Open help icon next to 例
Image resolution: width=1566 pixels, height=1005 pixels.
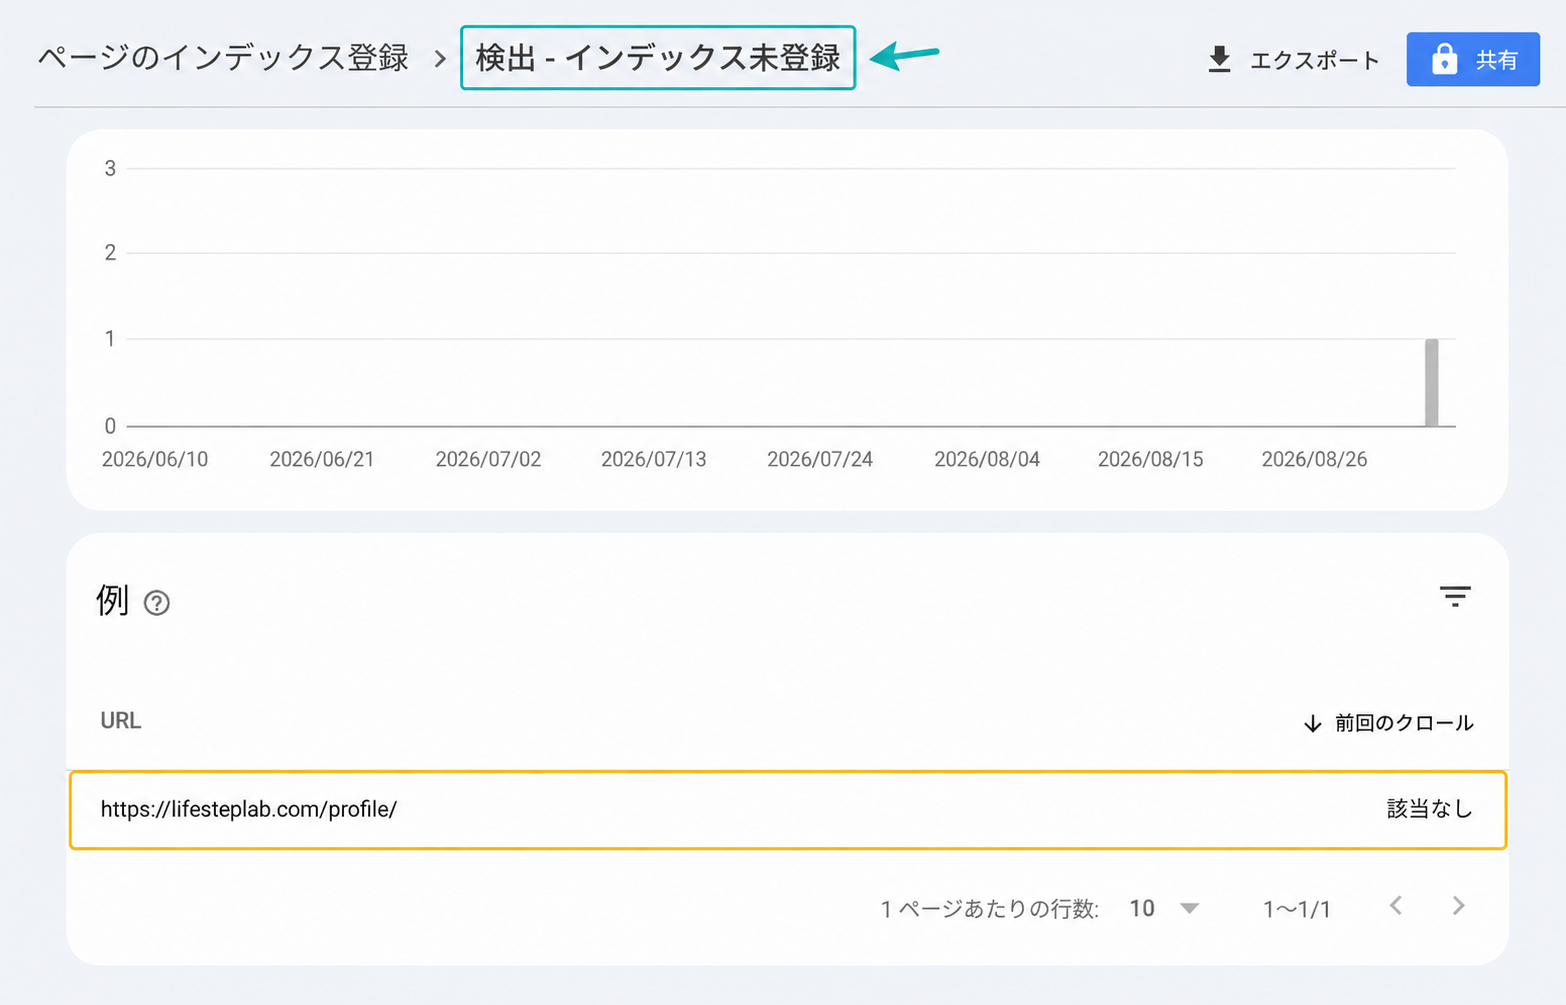tap(156, 603)
